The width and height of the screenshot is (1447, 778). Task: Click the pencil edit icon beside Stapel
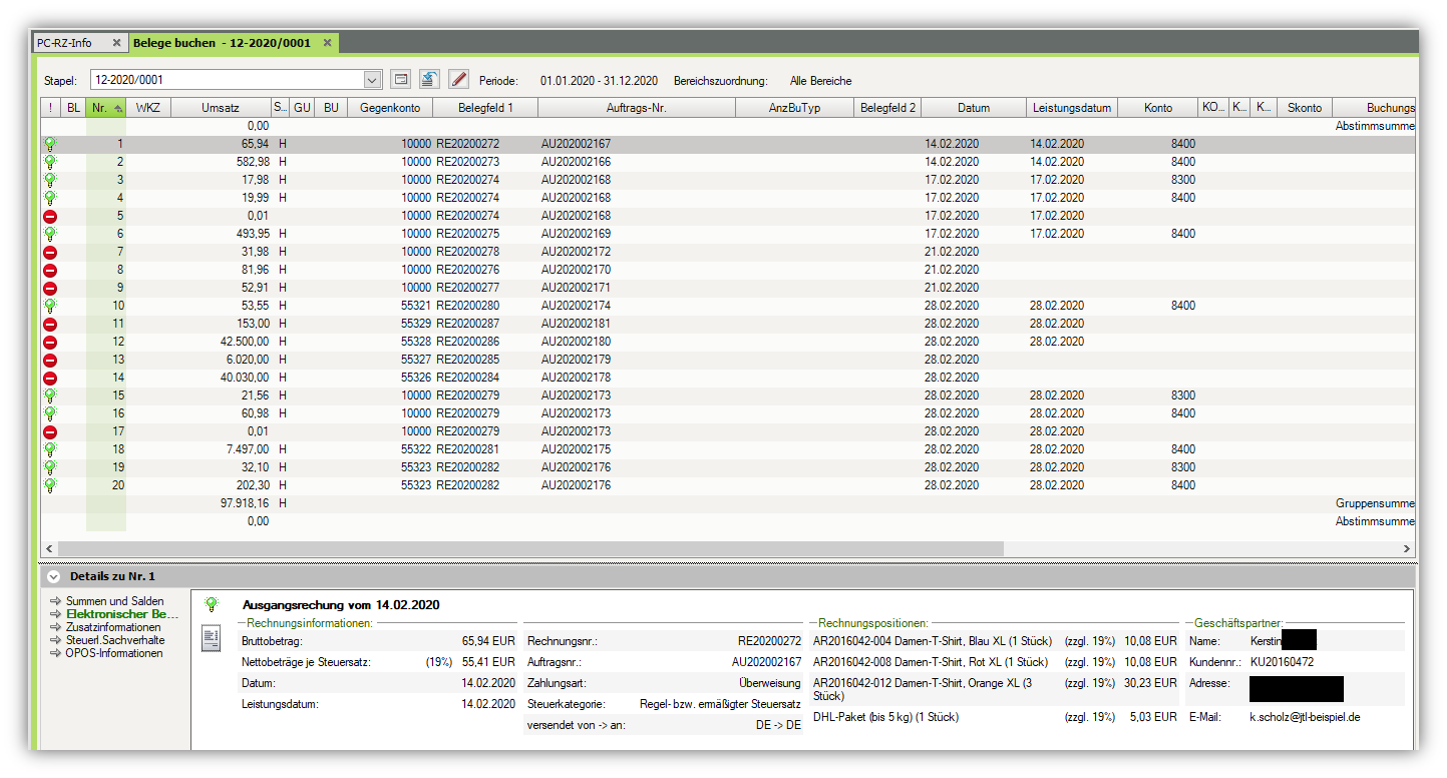click(459, 80)
